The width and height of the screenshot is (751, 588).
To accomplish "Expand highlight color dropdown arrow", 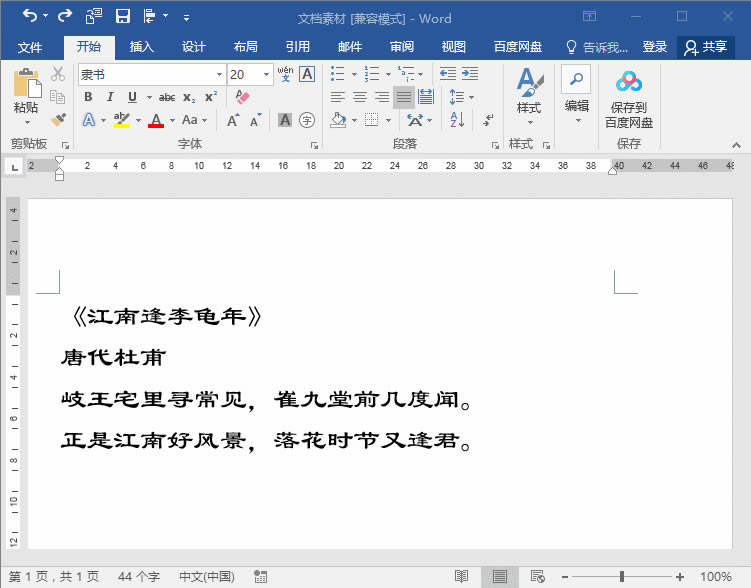I will (138, 120).
